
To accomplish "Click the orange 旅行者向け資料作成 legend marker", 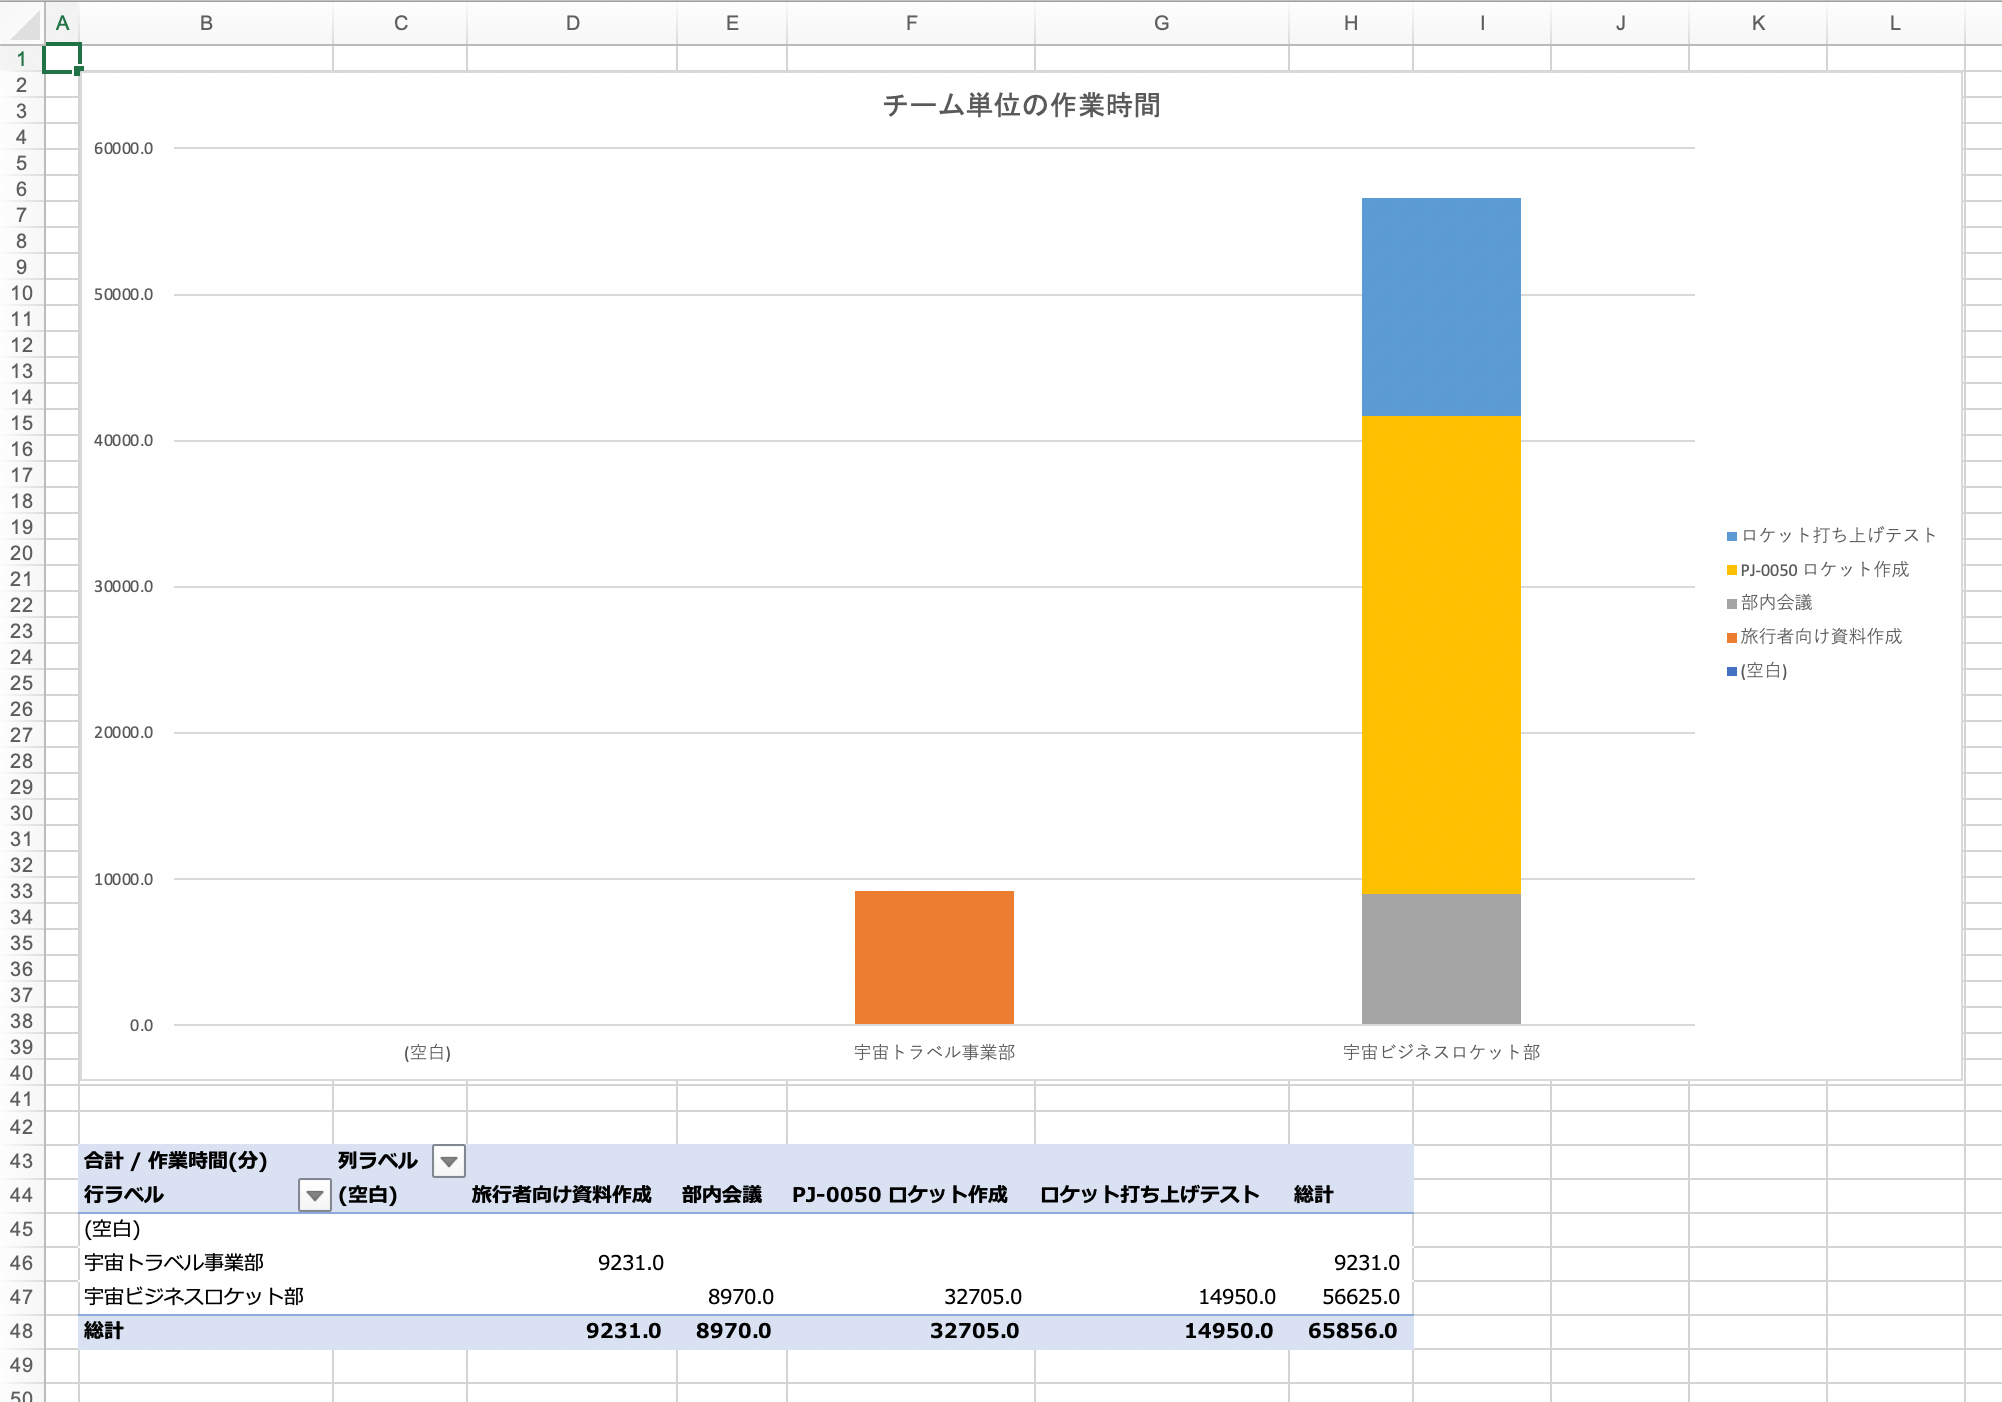I will (x=1732, y=638).
